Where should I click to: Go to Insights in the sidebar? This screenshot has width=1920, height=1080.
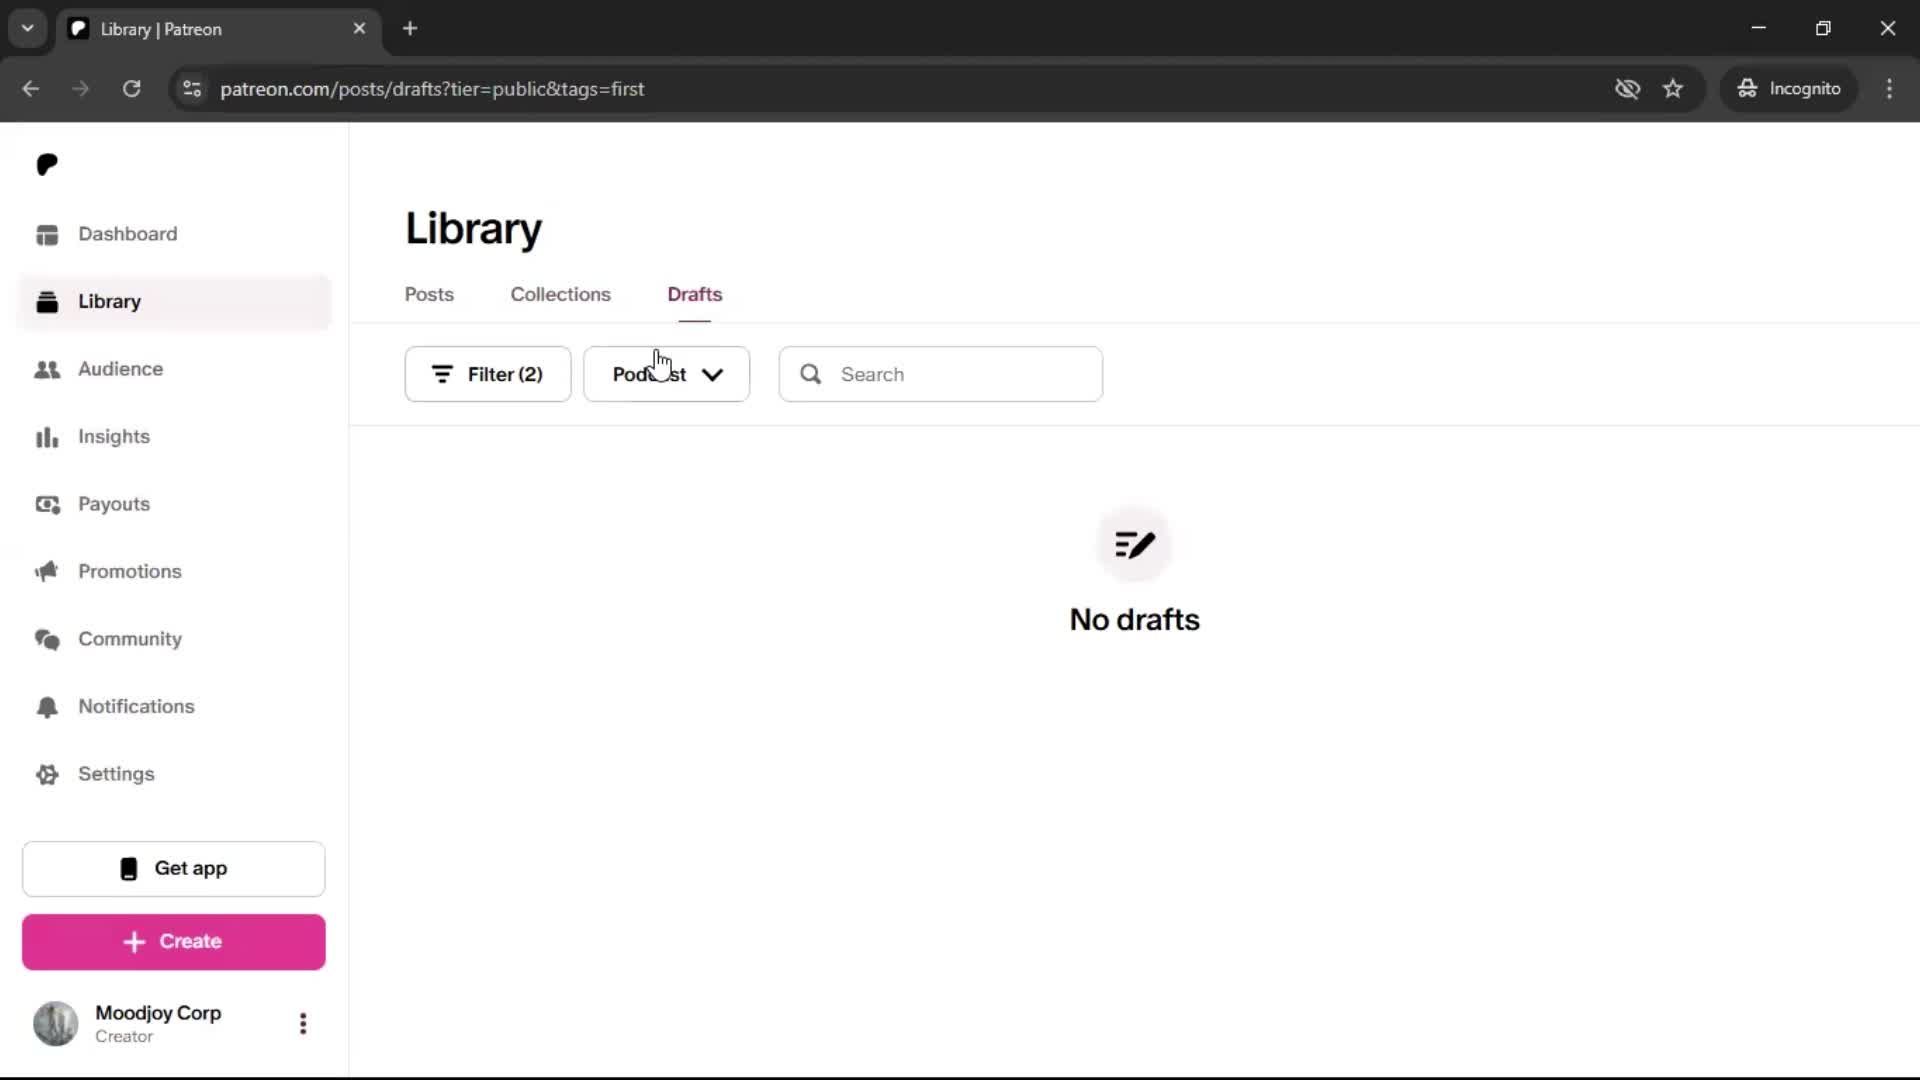pyautogui.click(x=173, y=437)
